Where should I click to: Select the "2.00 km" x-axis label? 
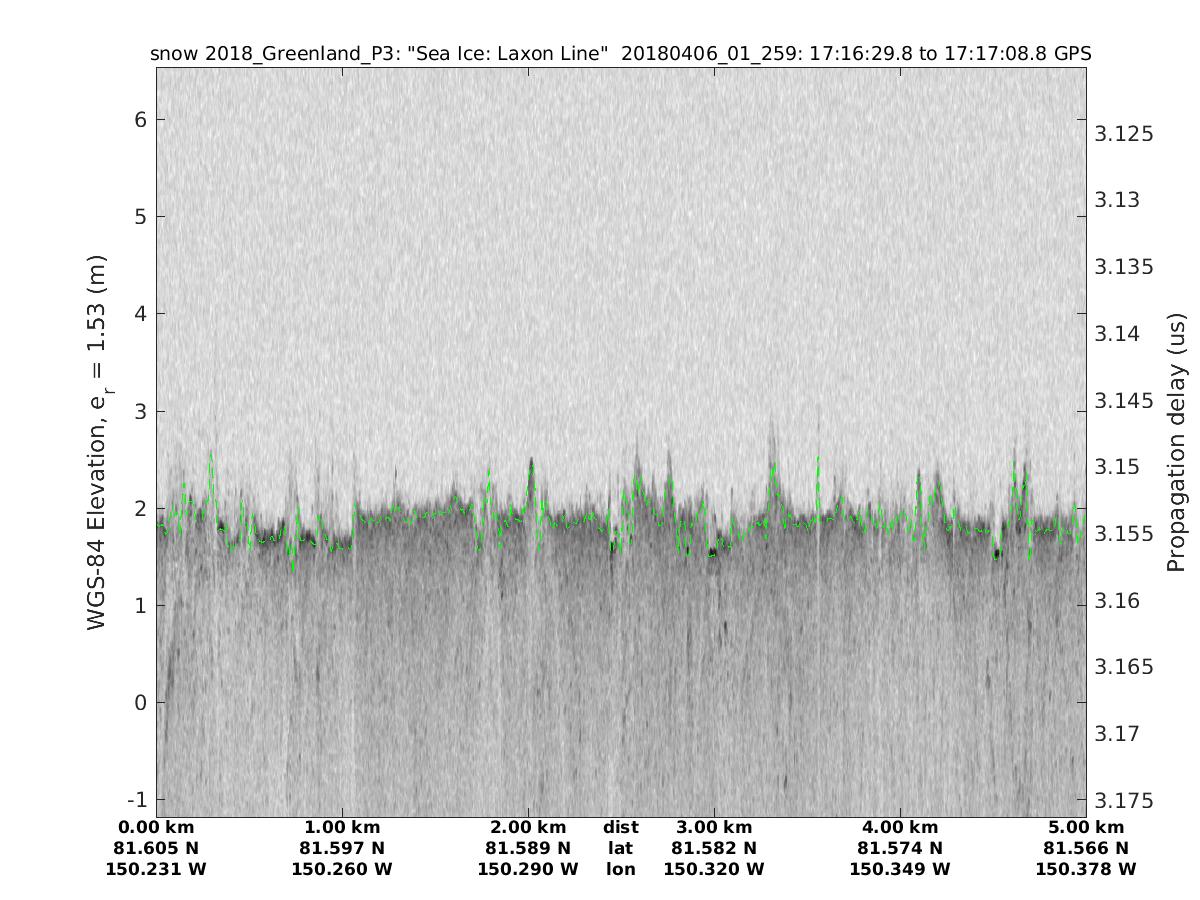(x=528, y=827)
